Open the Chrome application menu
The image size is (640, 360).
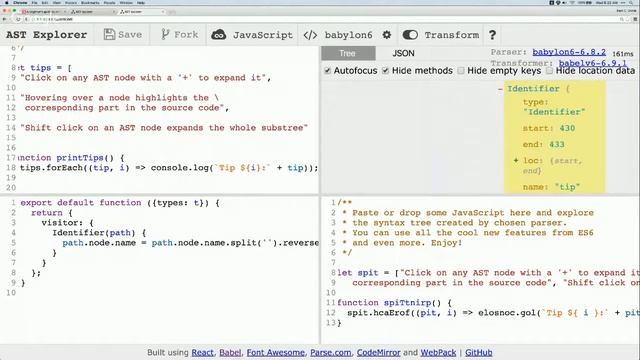(20, 2)
